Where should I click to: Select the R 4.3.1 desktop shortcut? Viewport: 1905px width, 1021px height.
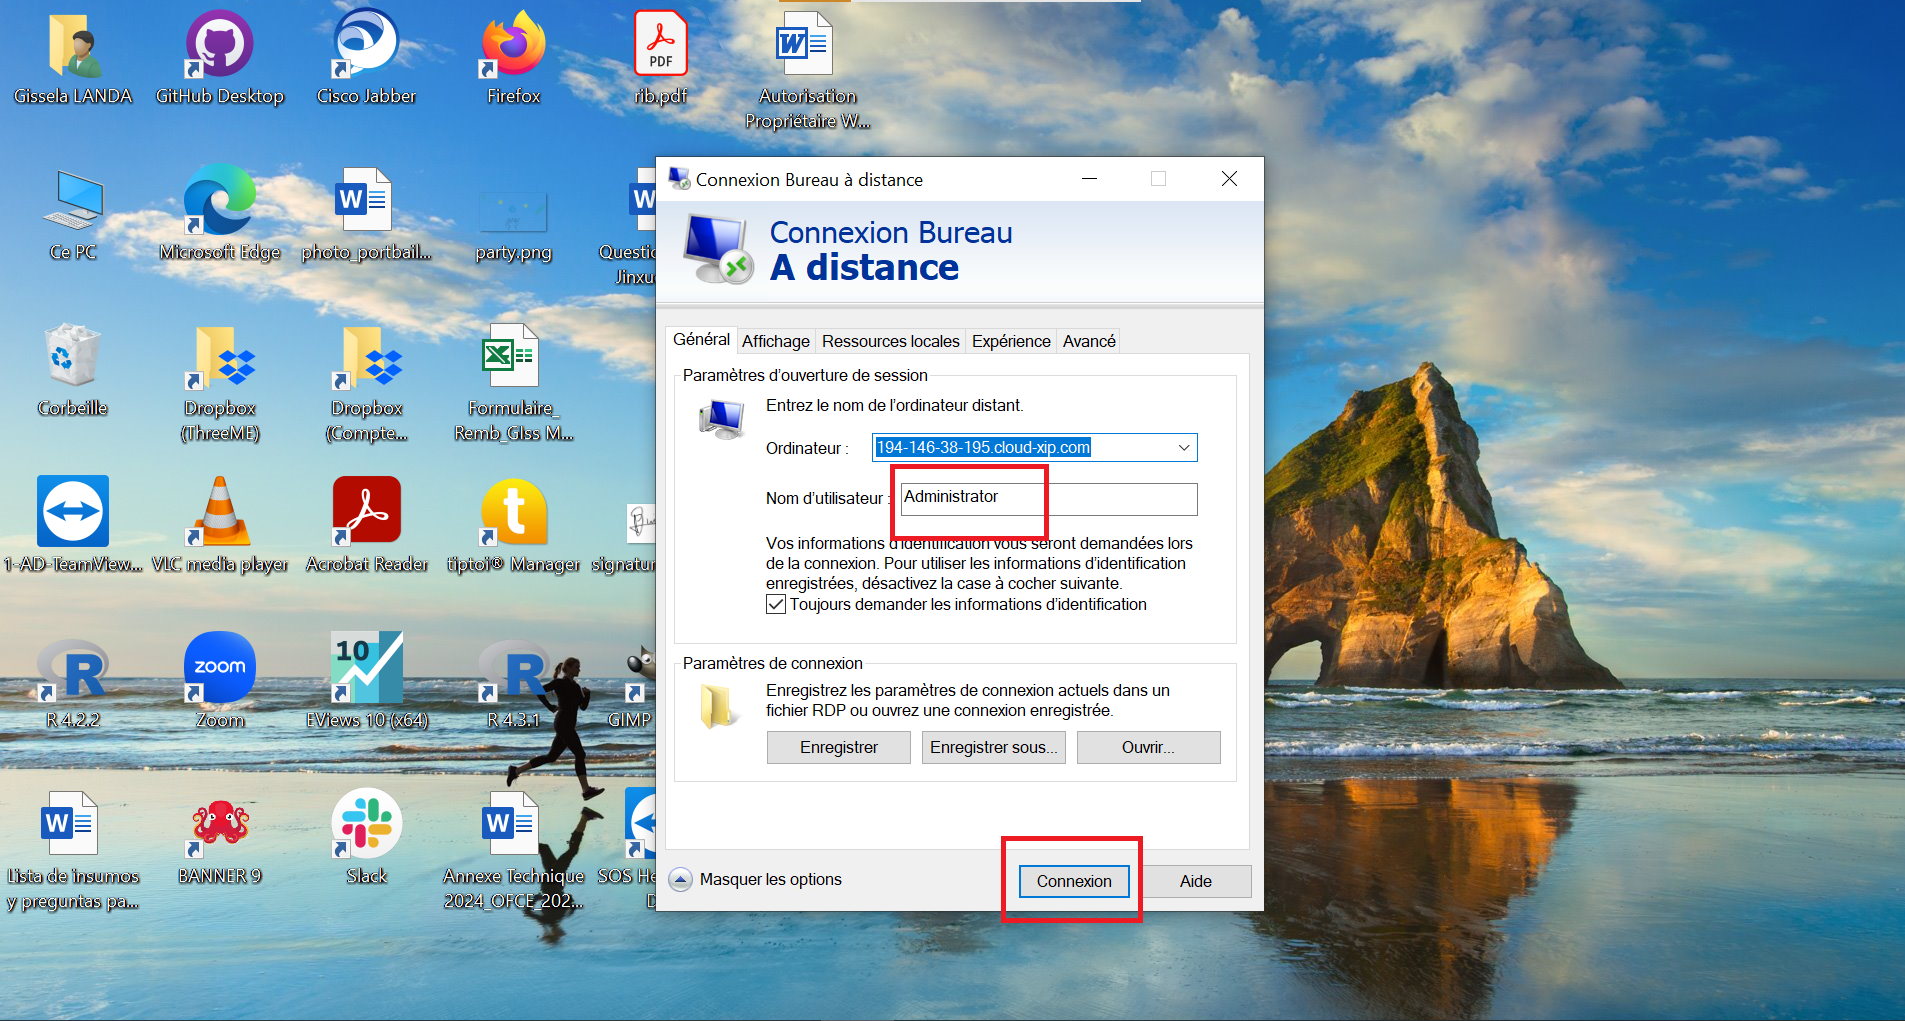513,669
